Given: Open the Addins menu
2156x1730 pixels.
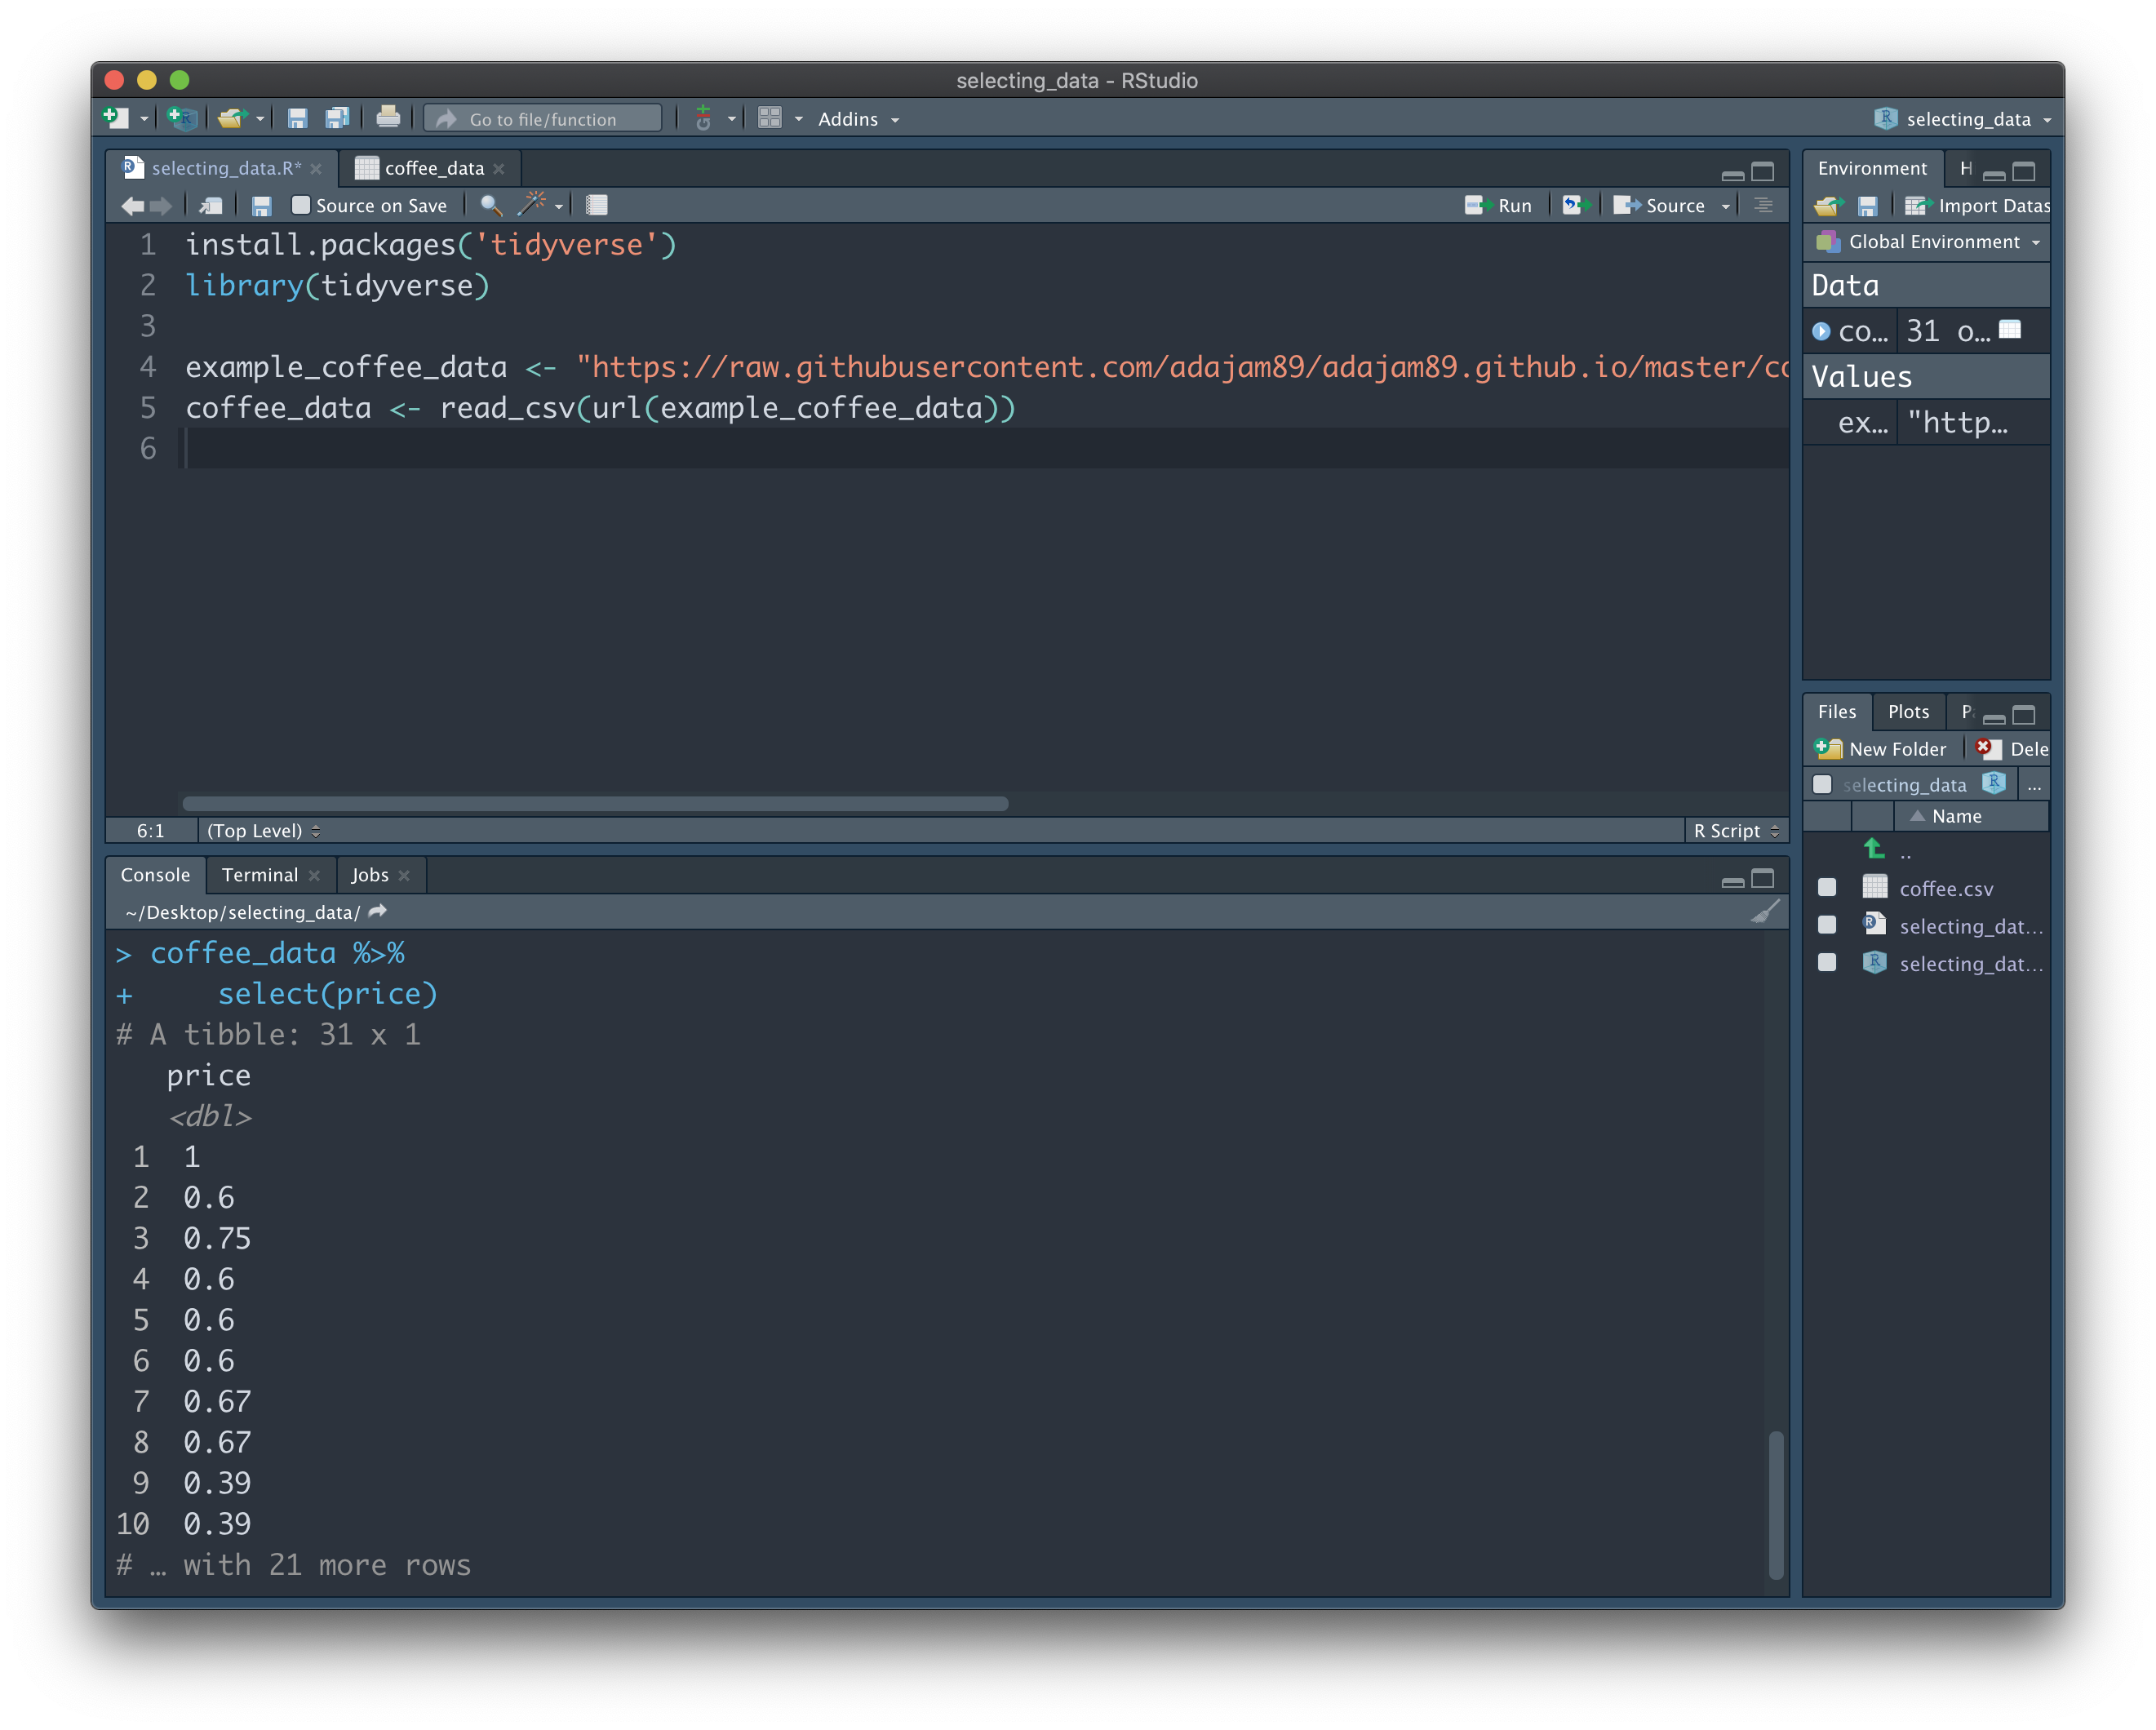Looking at the screenshot, I should (858, 119).
